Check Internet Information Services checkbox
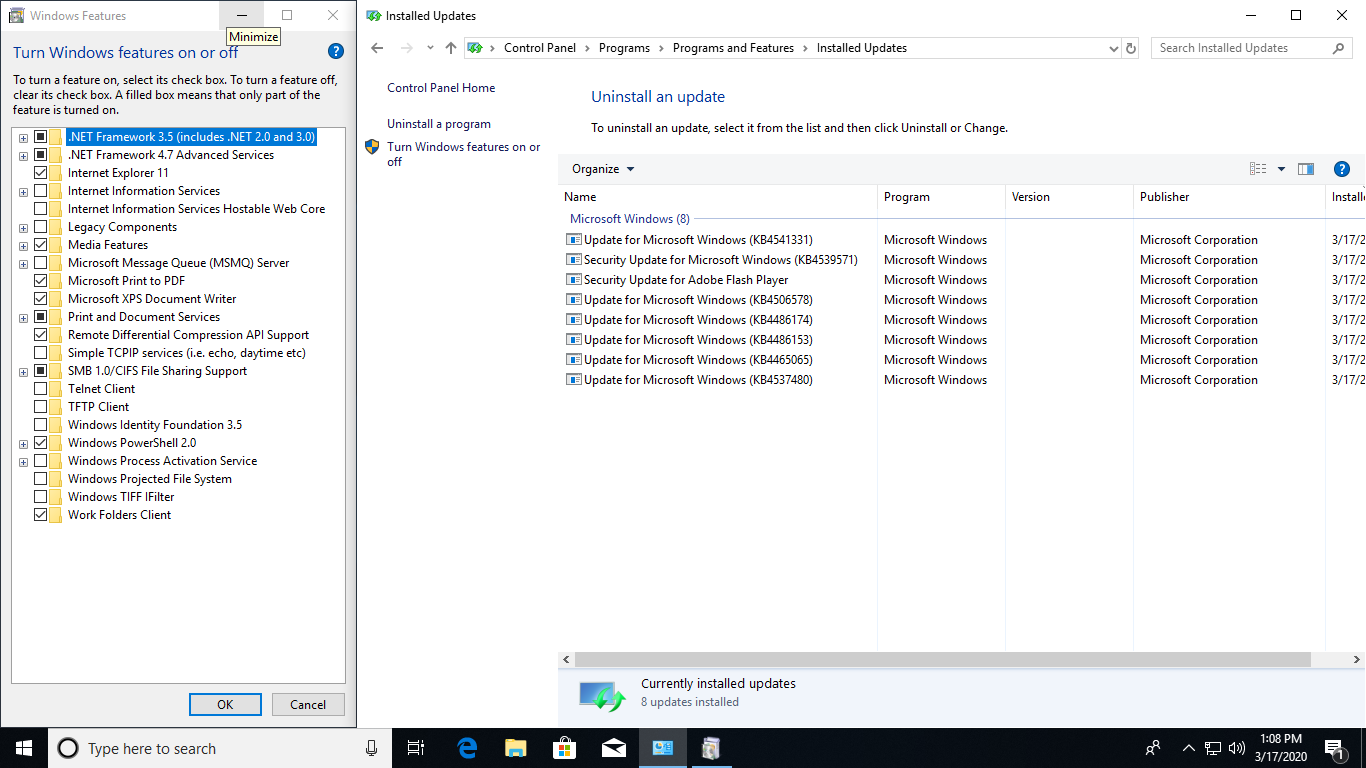 click(x=41, y=191)
